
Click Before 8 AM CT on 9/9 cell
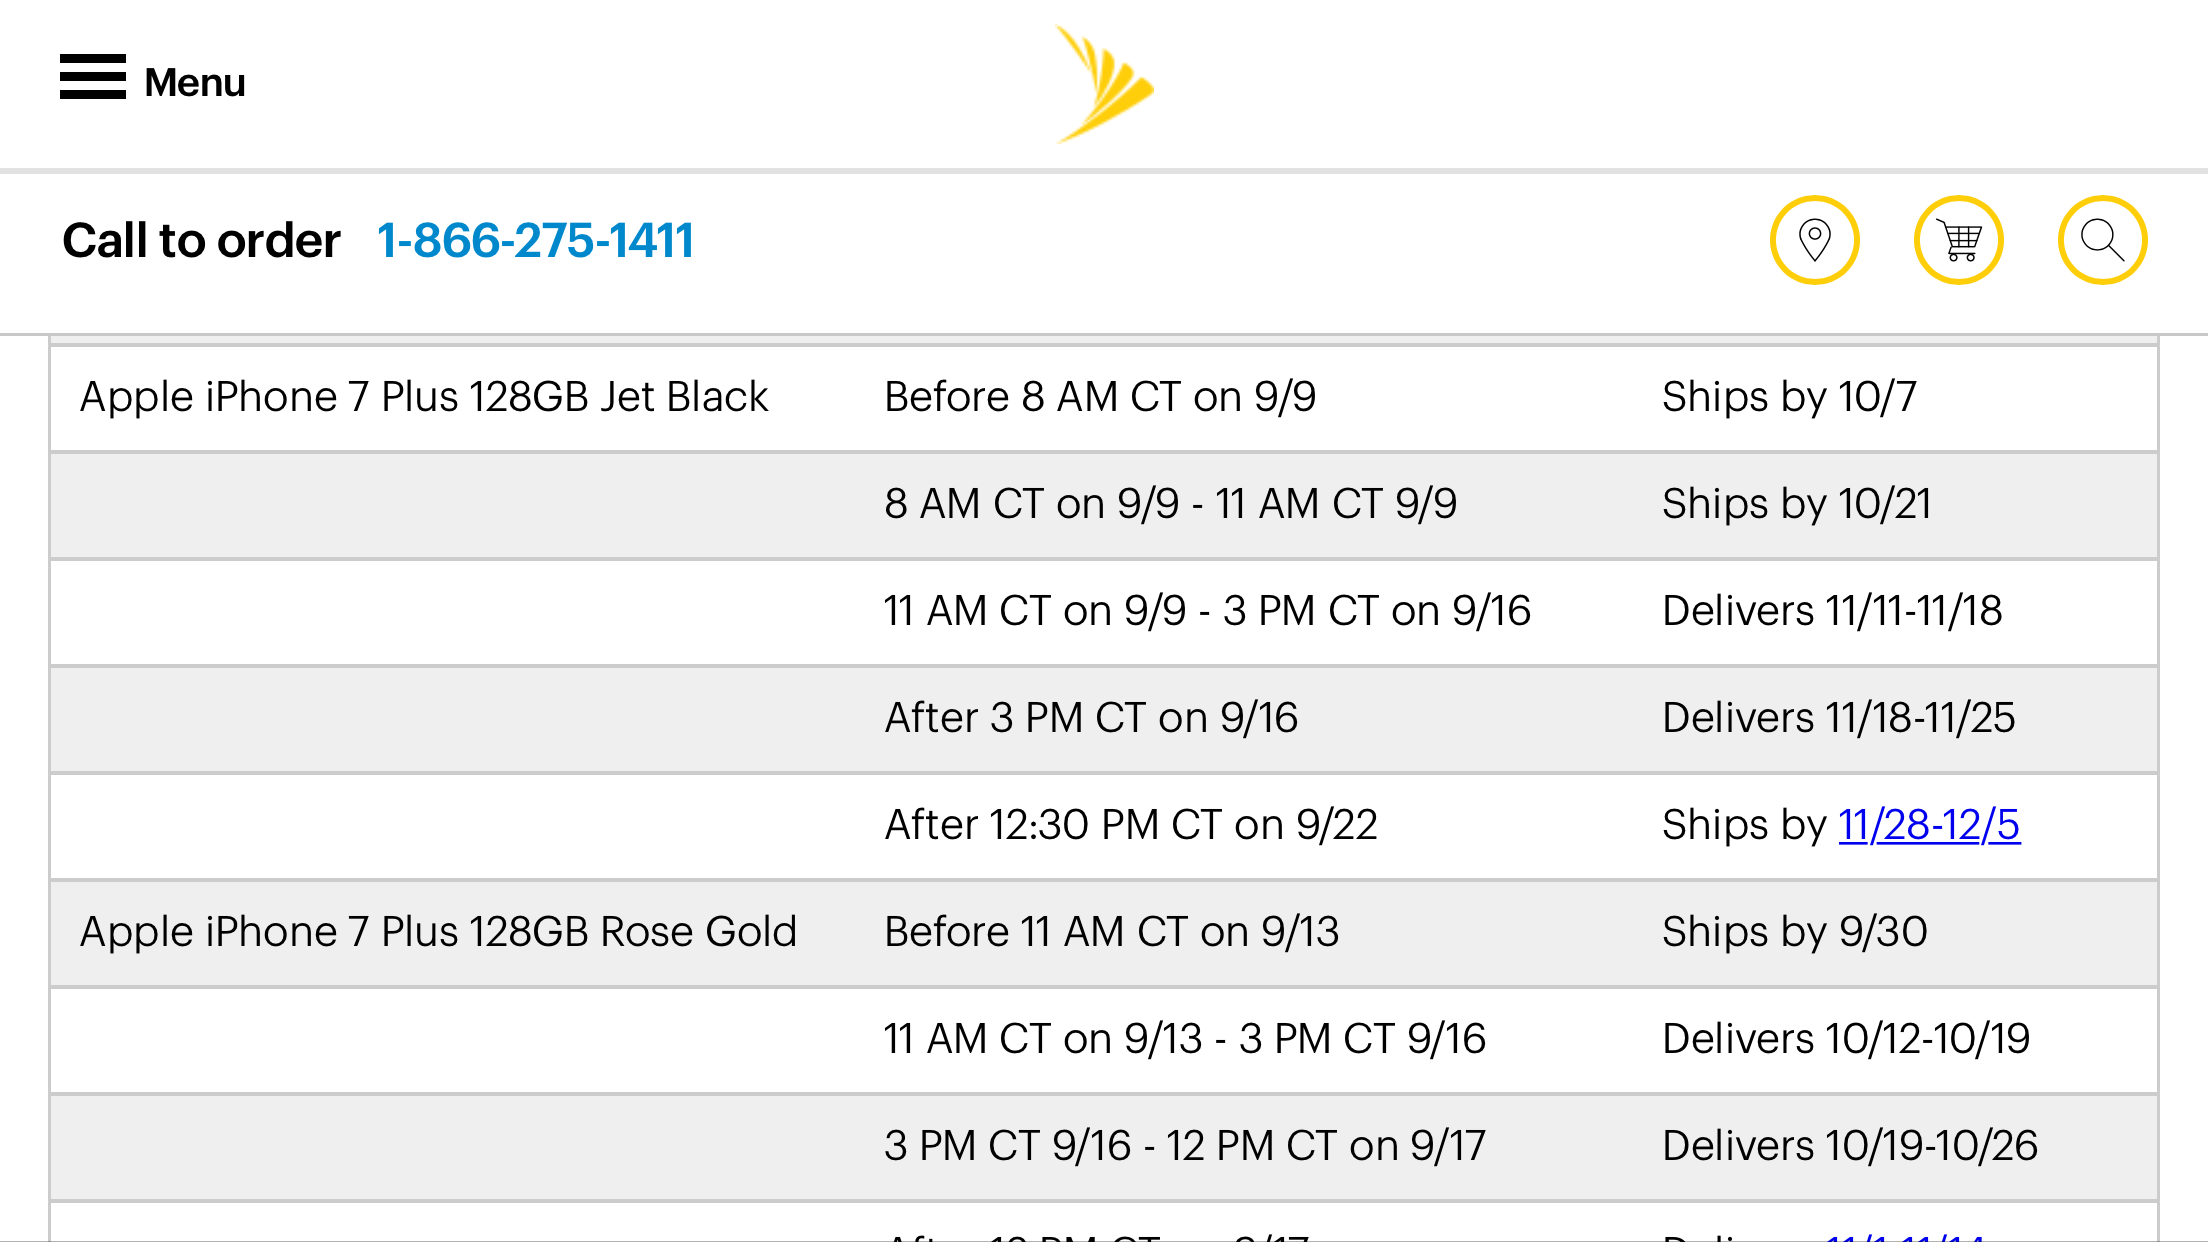[1100, 397]
